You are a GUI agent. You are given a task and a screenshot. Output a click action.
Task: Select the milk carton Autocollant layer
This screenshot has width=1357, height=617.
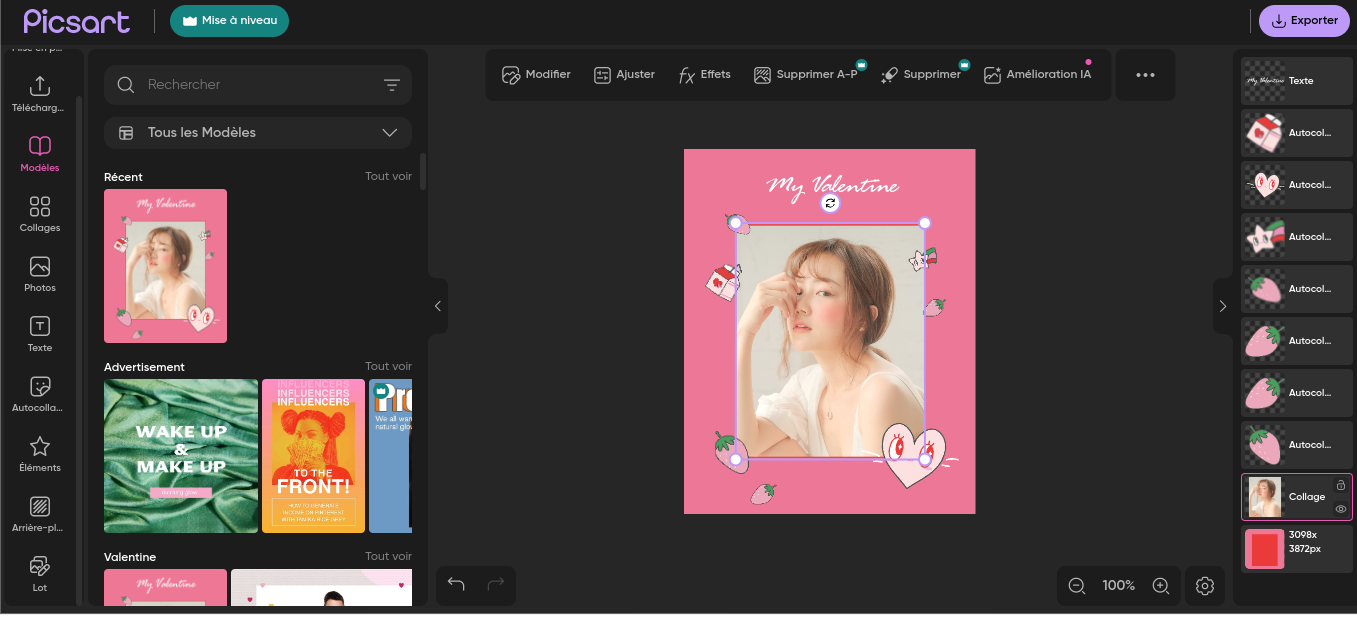point(1297,133)
